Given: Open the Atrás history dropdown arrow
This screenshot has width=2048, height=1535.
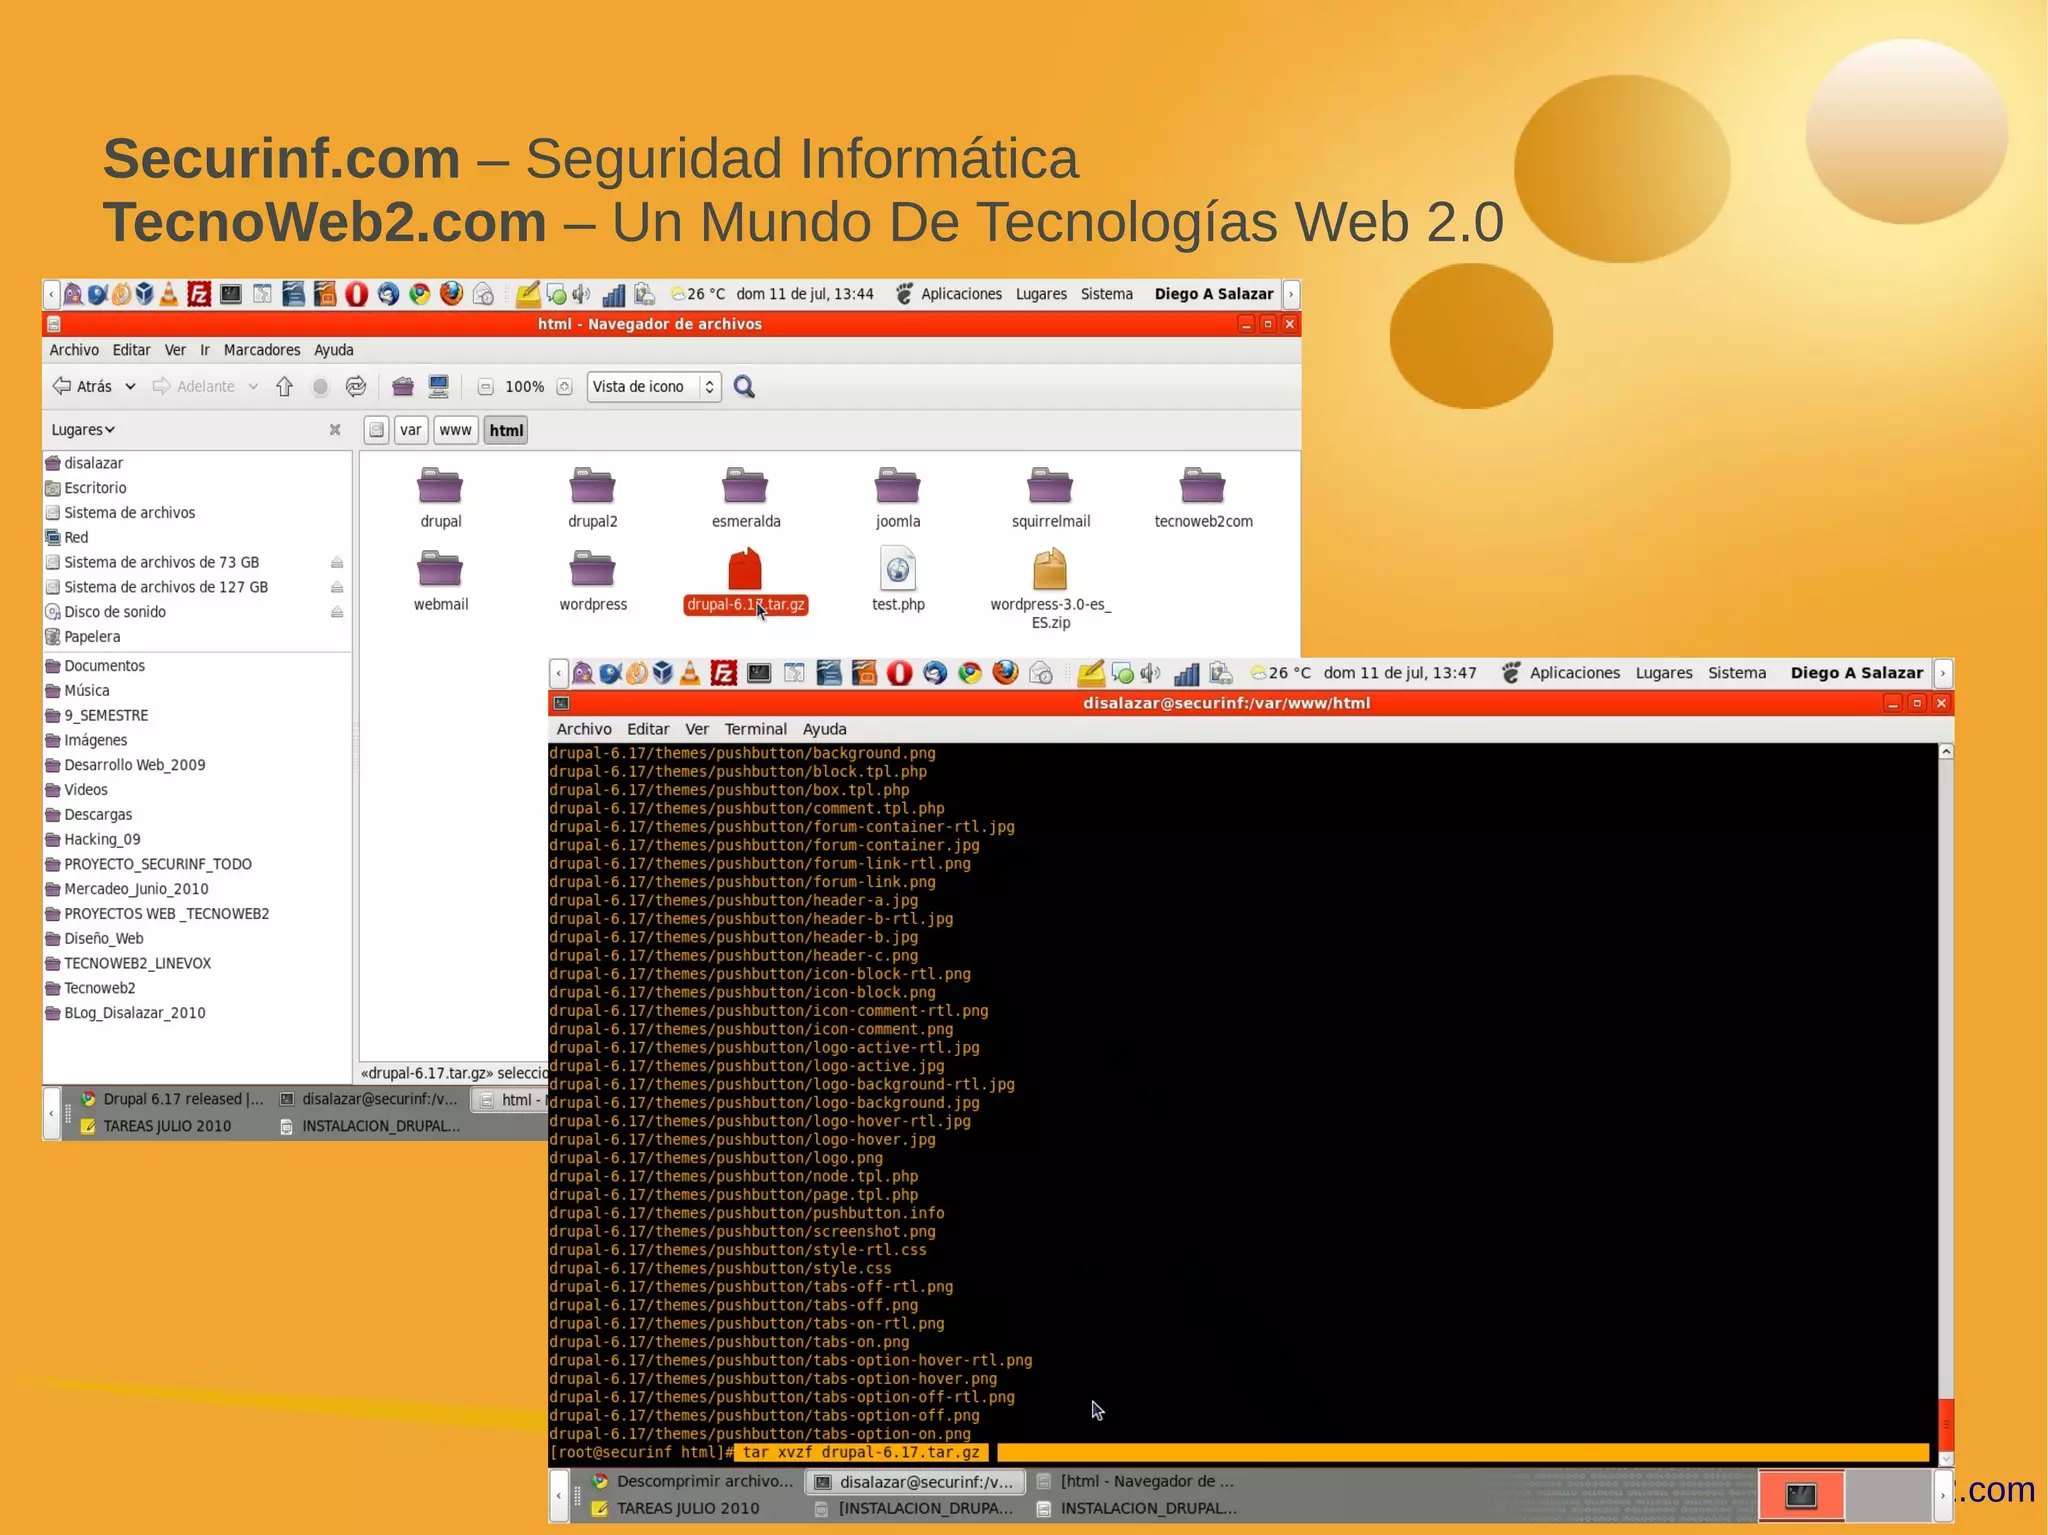Looking at the screenshot, I should tap(130, 386).
